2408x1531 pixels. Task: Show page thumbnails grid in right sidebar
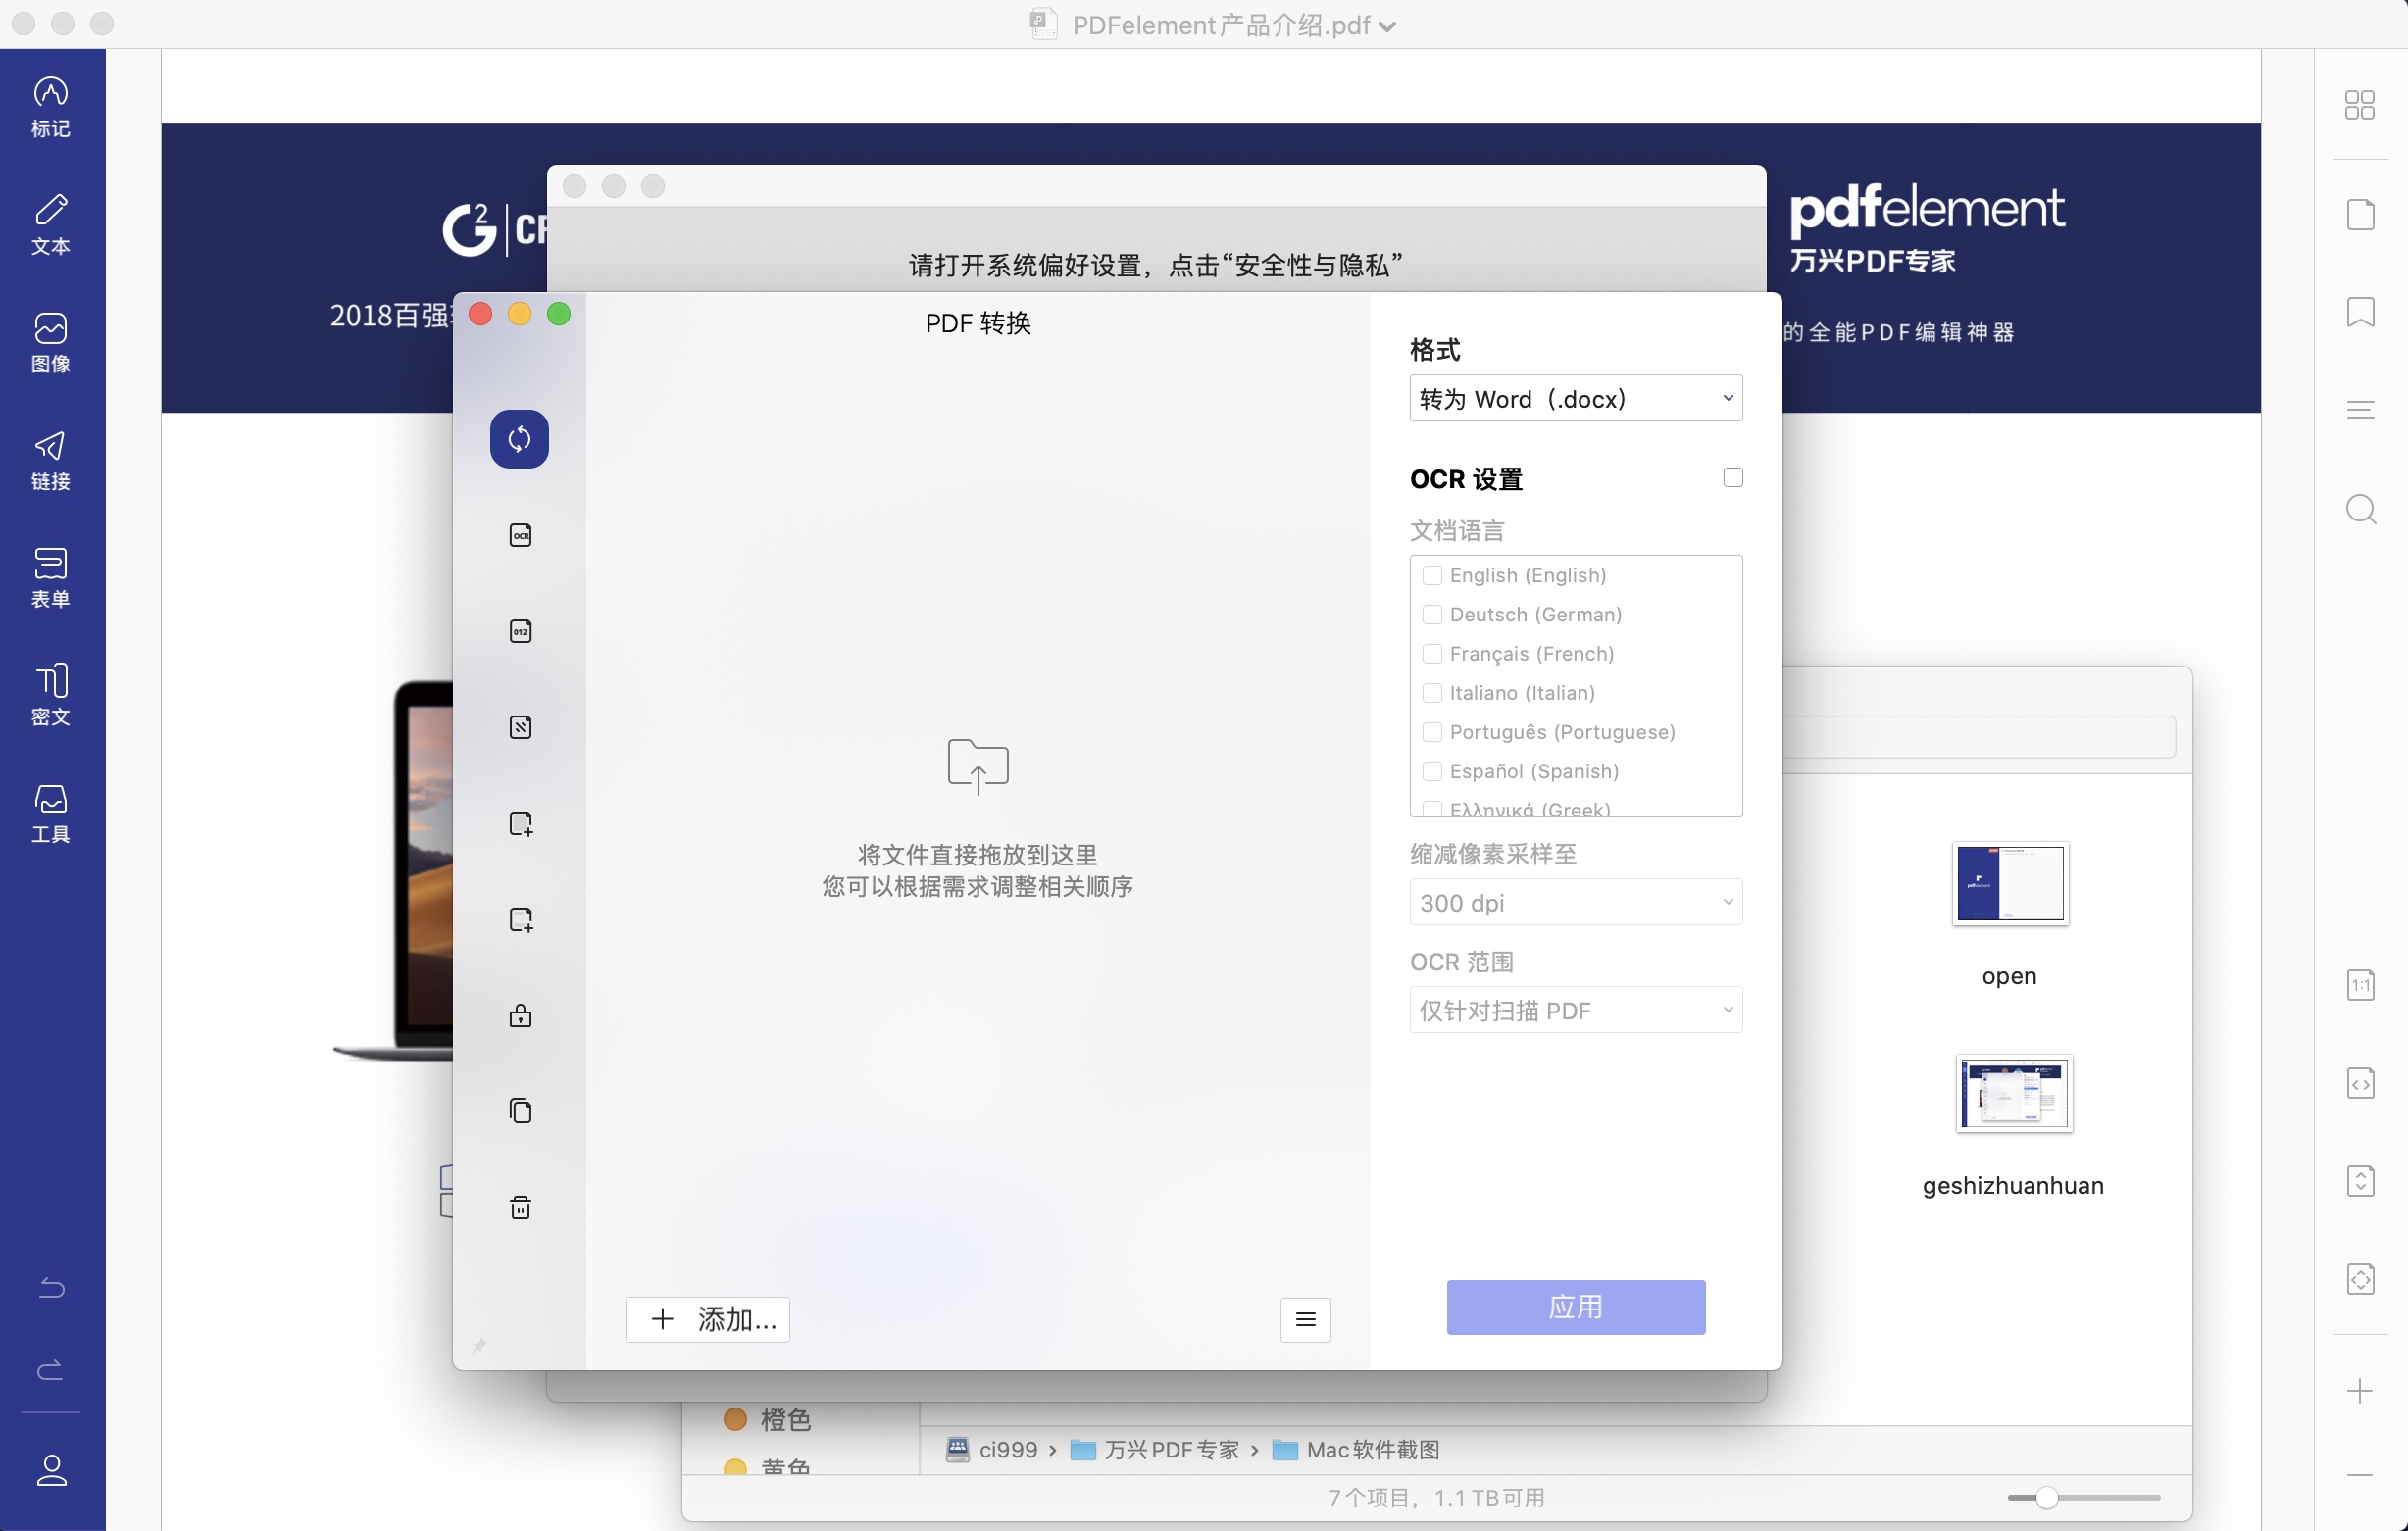pos(2359,105)
